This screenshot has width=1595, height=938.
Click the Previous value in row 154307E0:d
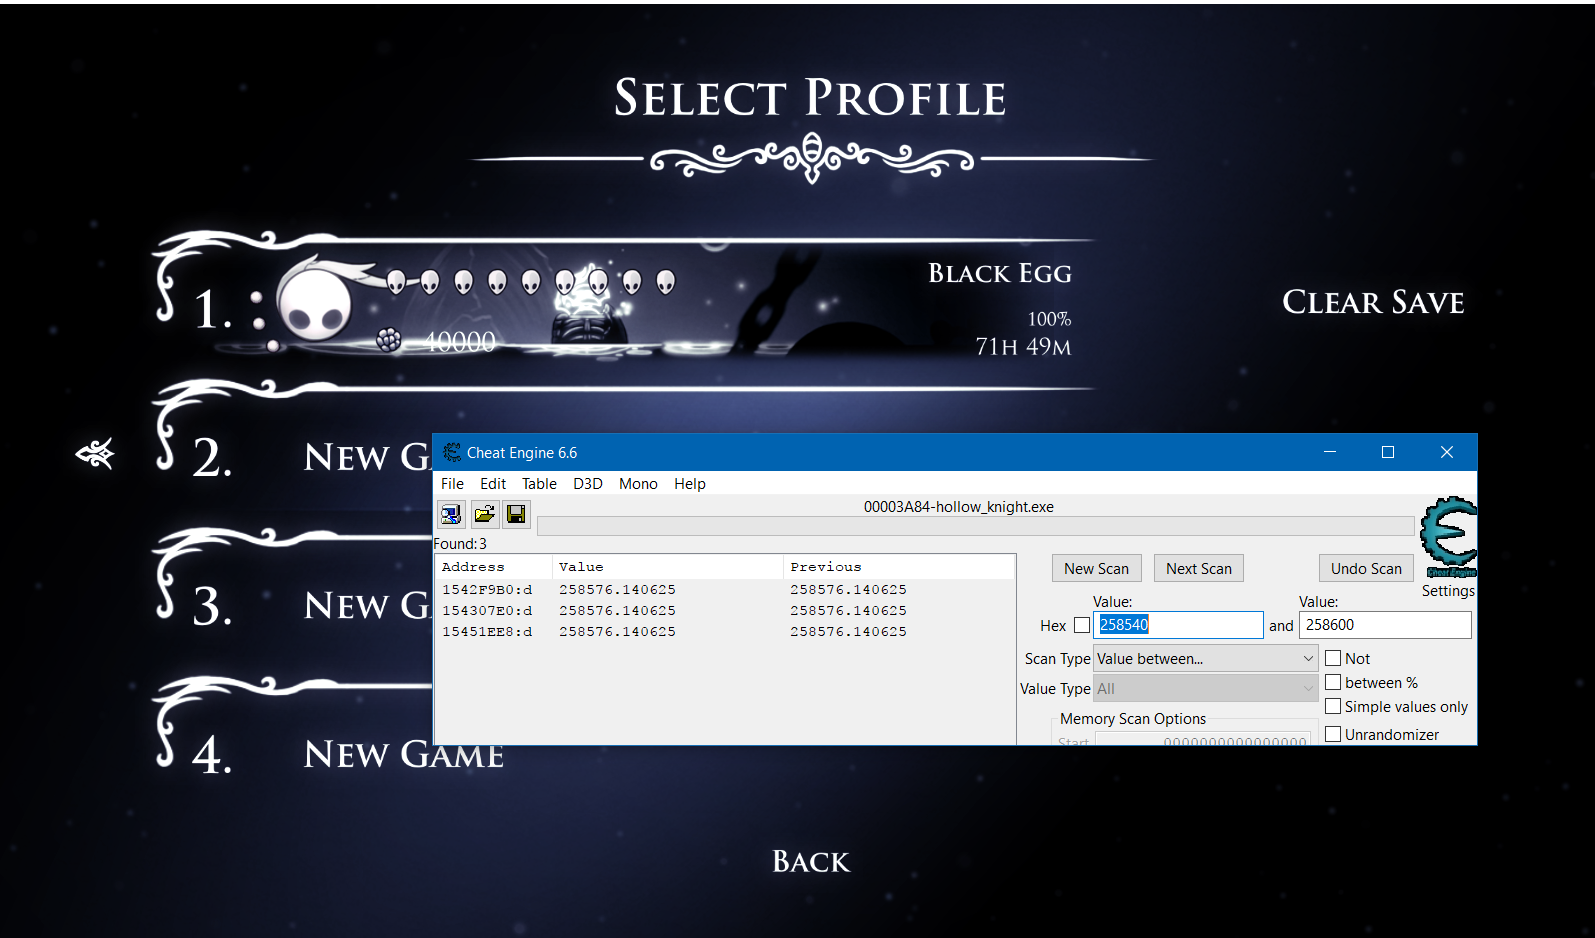point(848,611)
